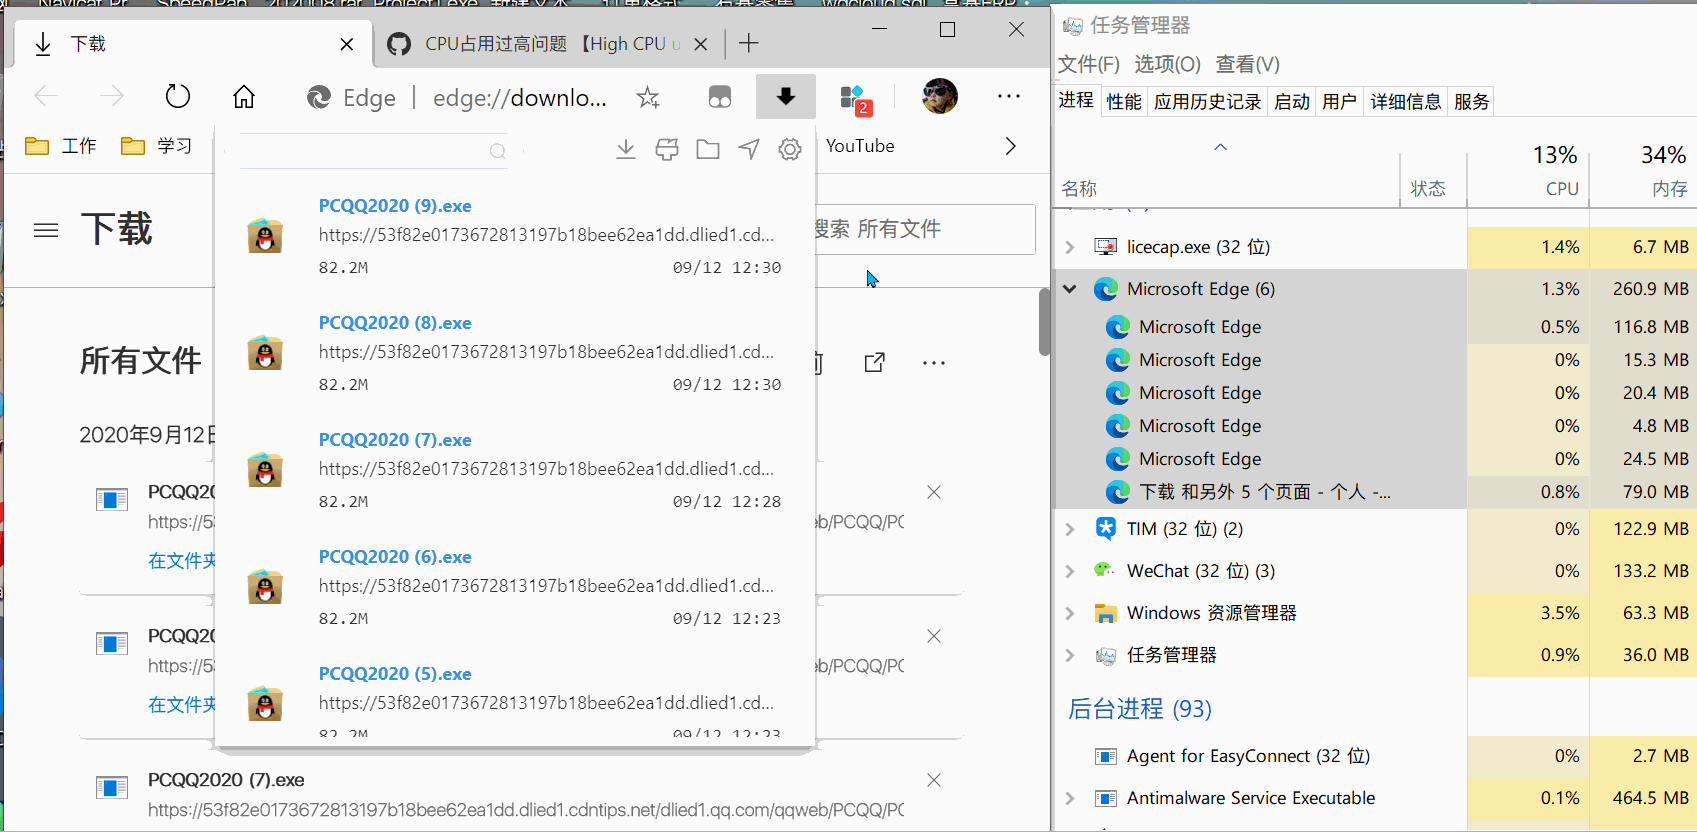Expand the licecap.exe (32 位) process
Image resolution: width=1697 pixels, height=832 pixels.
click(x=1070, y=247)
